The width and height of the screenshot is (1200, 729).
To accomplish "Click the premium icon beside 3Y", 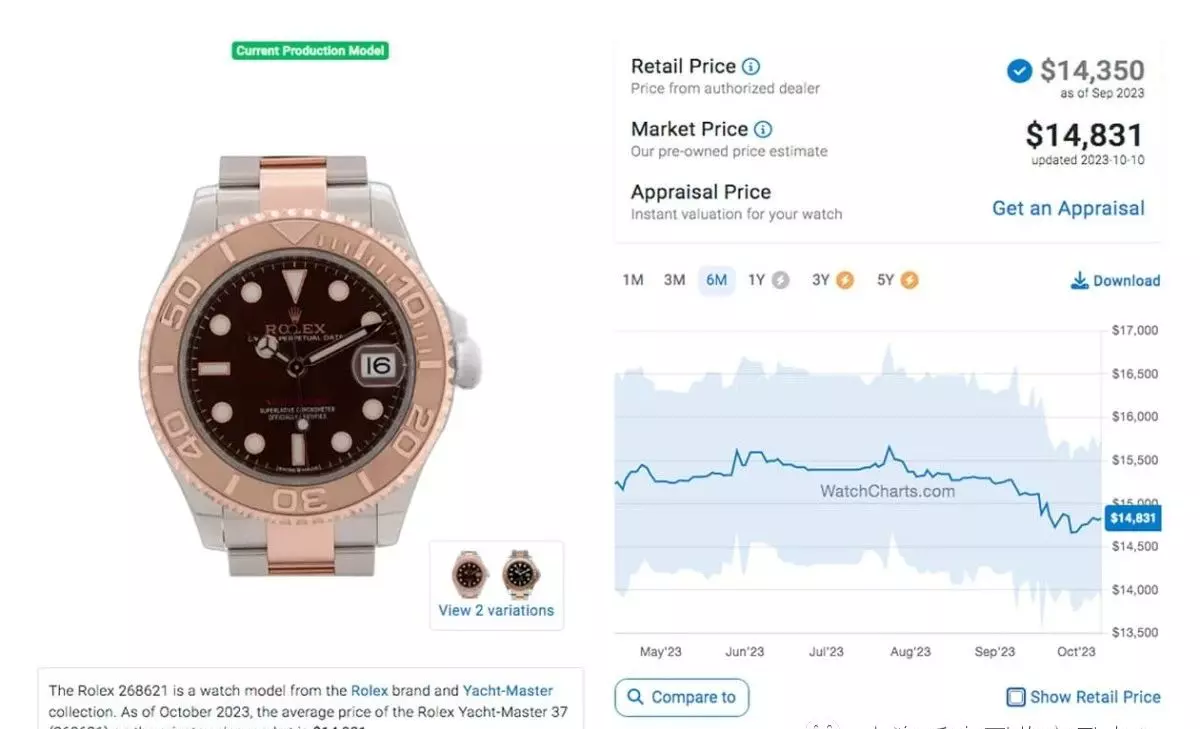I will point(845,280).
